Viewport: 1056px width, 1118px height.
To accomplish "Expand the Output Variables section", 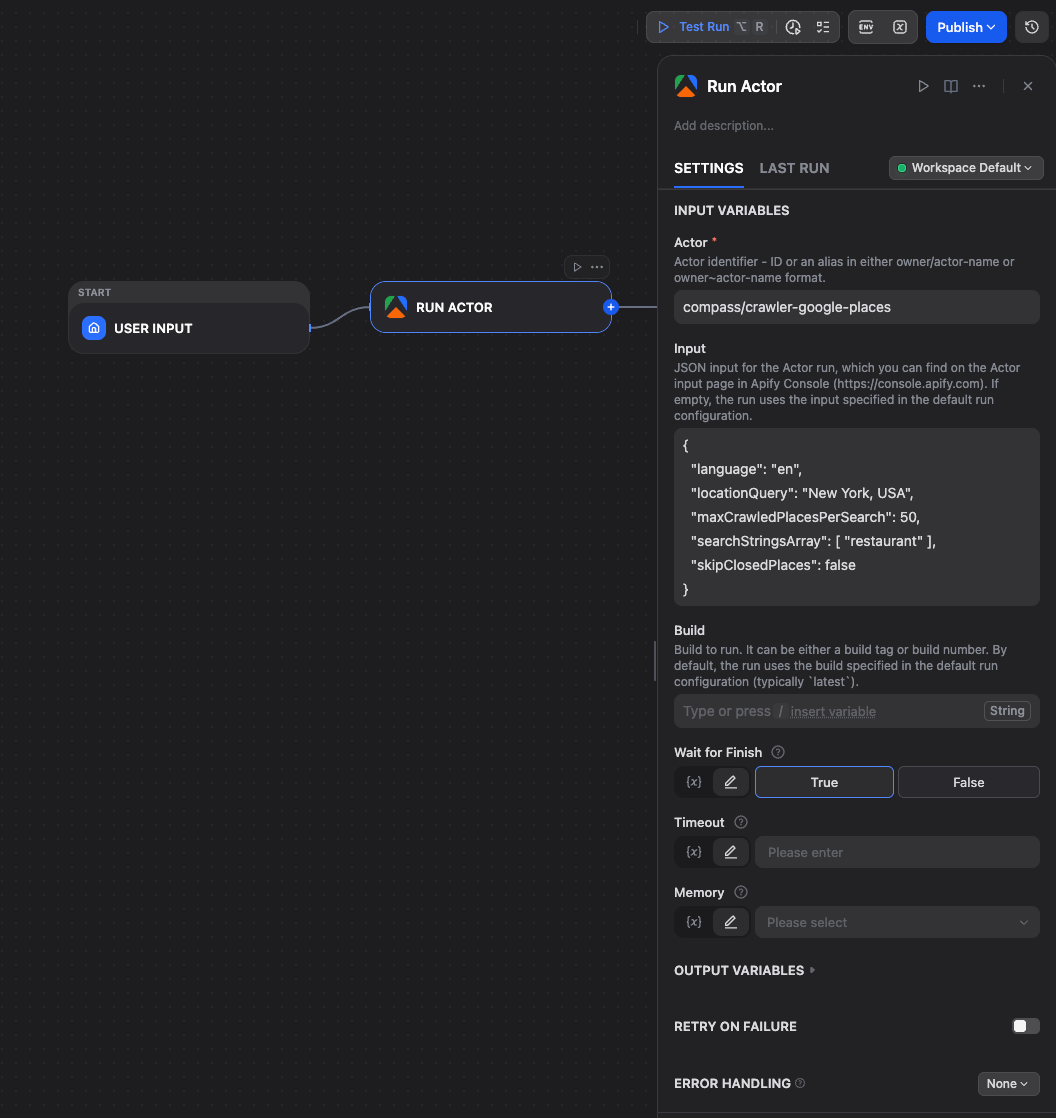I will coord(744,970).
